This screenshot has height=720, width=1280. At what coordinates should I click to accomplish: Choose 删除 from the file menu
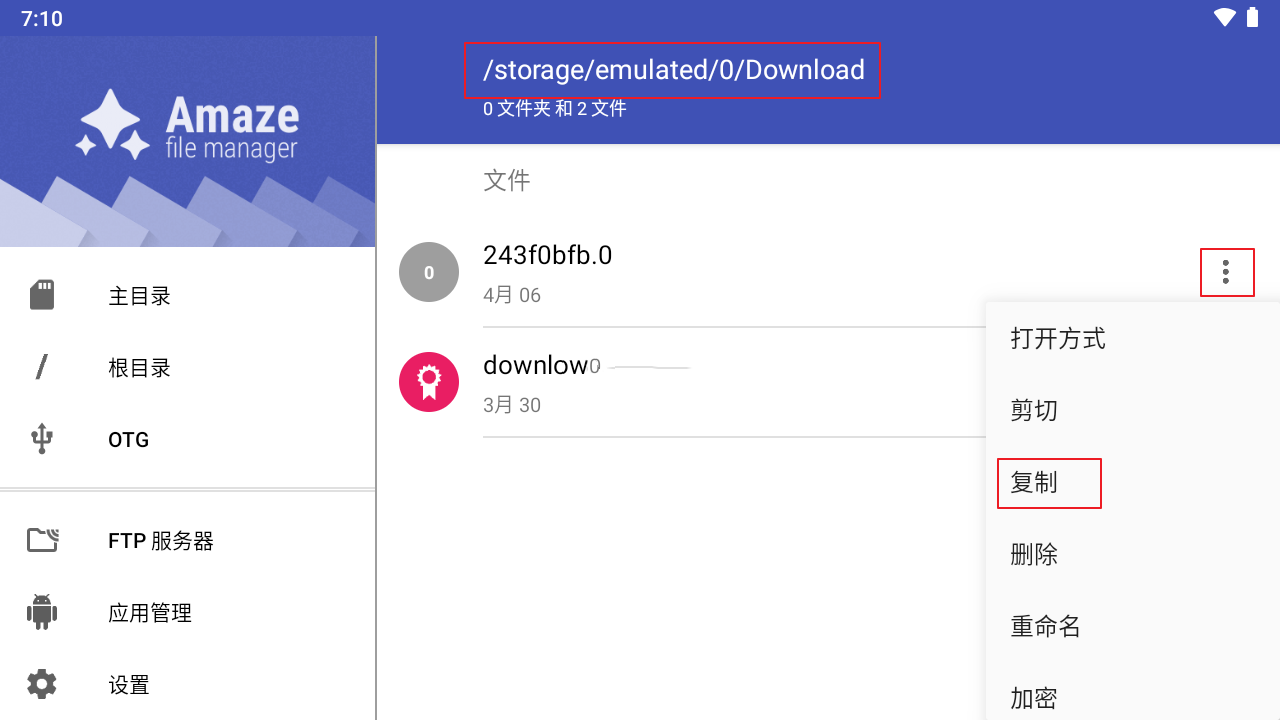(x=1034, y=555)
